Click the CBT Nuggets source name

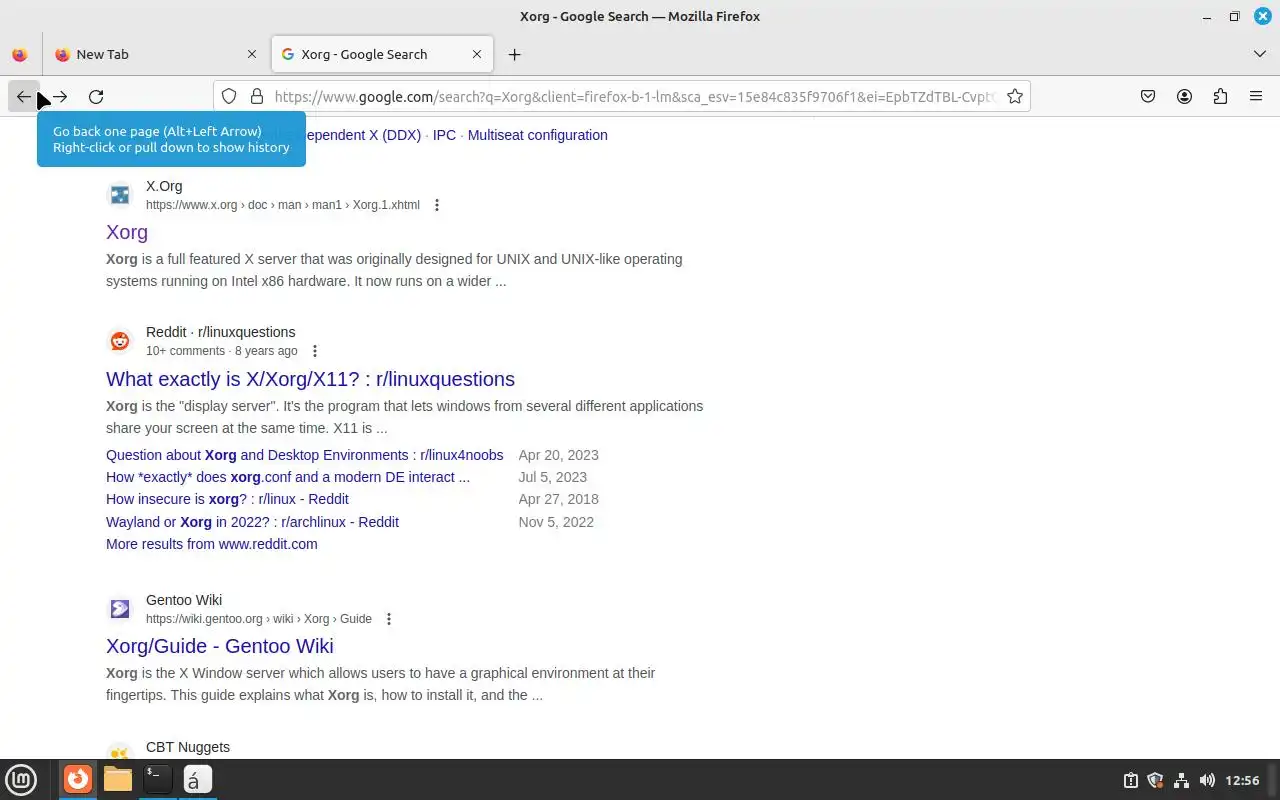click(x=188, y=747)
